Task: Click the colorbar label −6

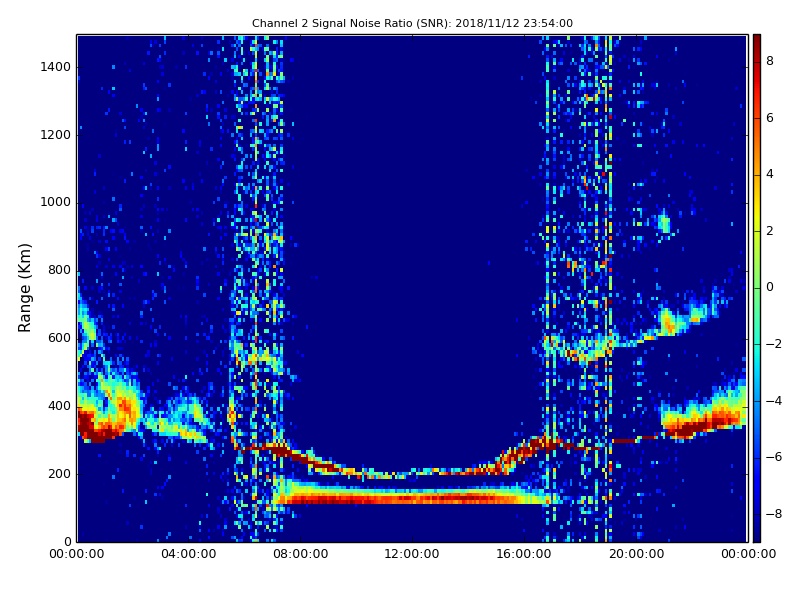Action: [773, 457]
